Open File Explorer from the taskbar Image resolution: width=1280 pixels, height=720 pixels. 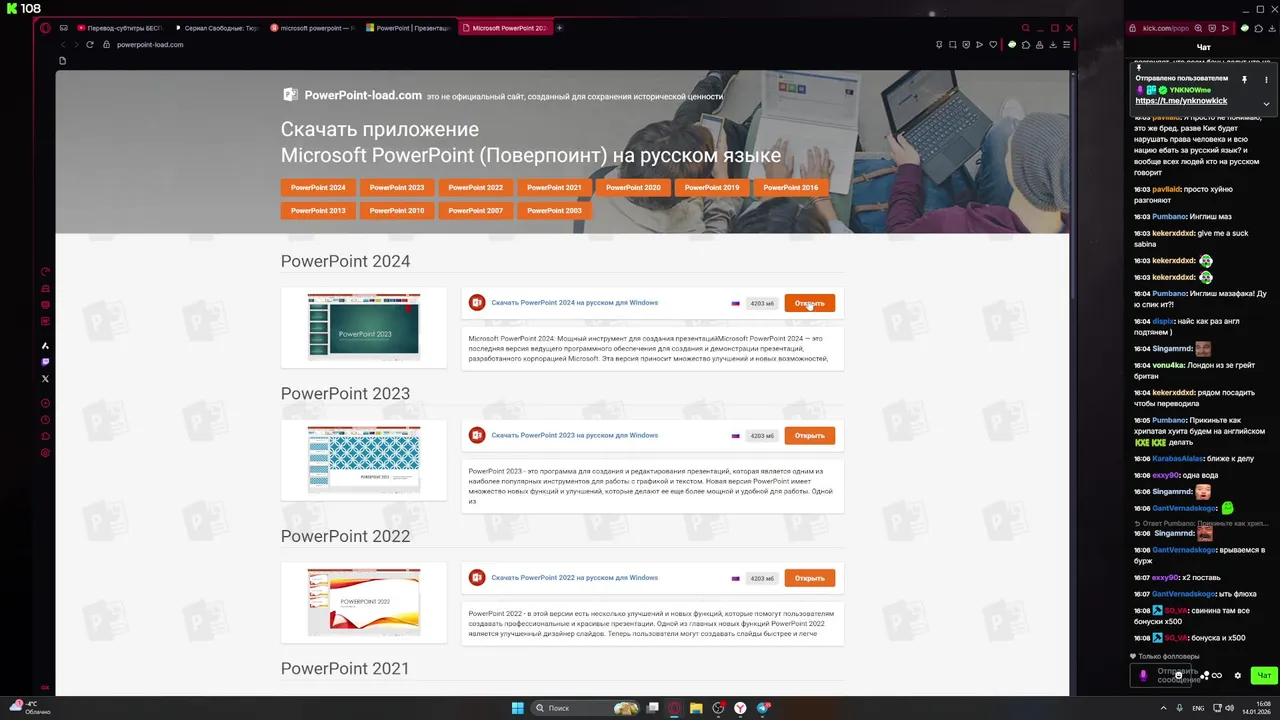click(x=696, y=708)
